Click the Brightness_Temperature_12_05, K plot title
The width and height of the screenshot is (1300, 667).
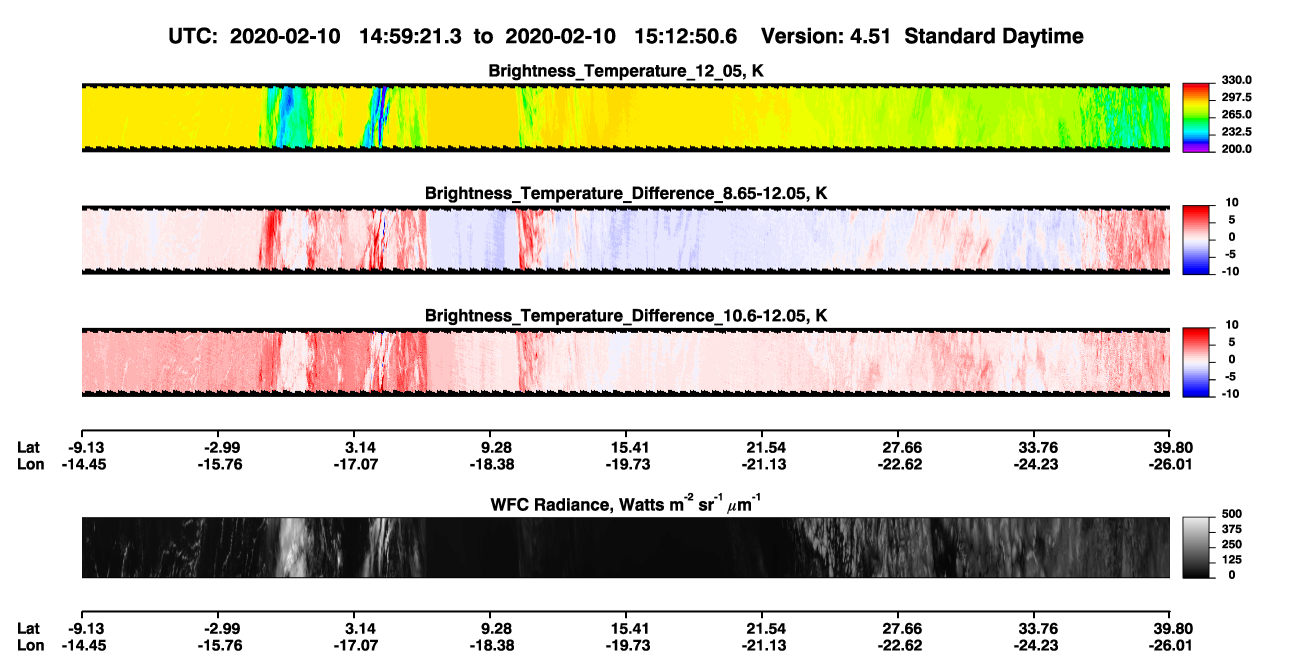(x=627, y=71)
